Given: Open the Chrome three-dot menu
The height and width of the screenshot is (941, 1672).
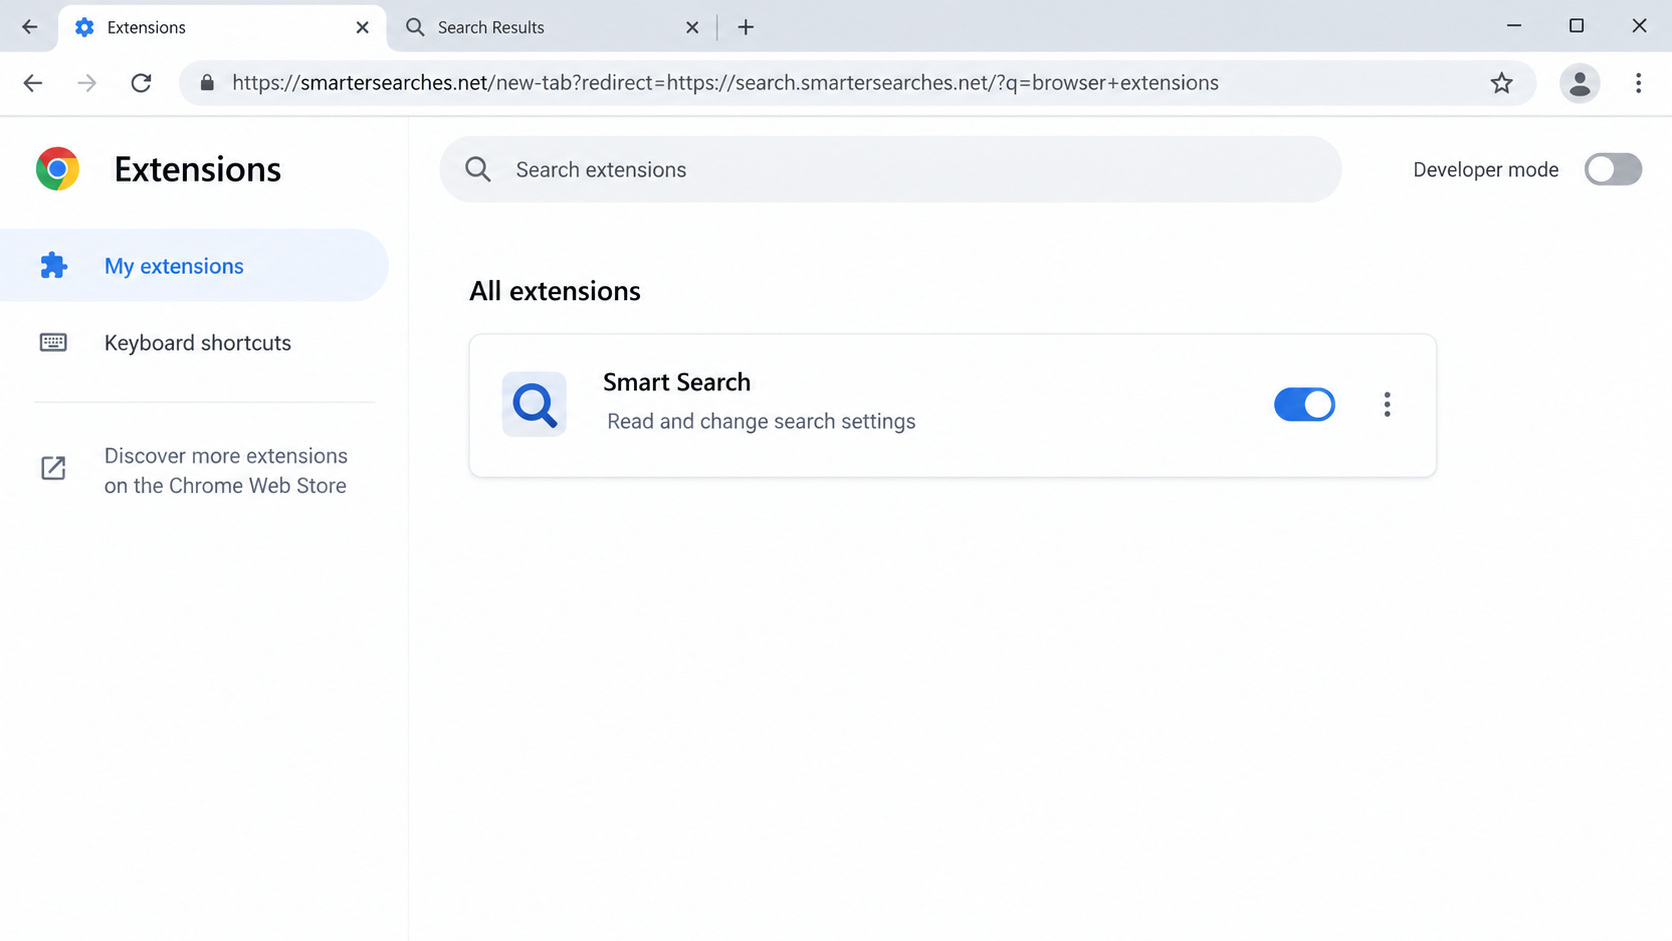Looking at the screenshot, I should point(1638,83).
